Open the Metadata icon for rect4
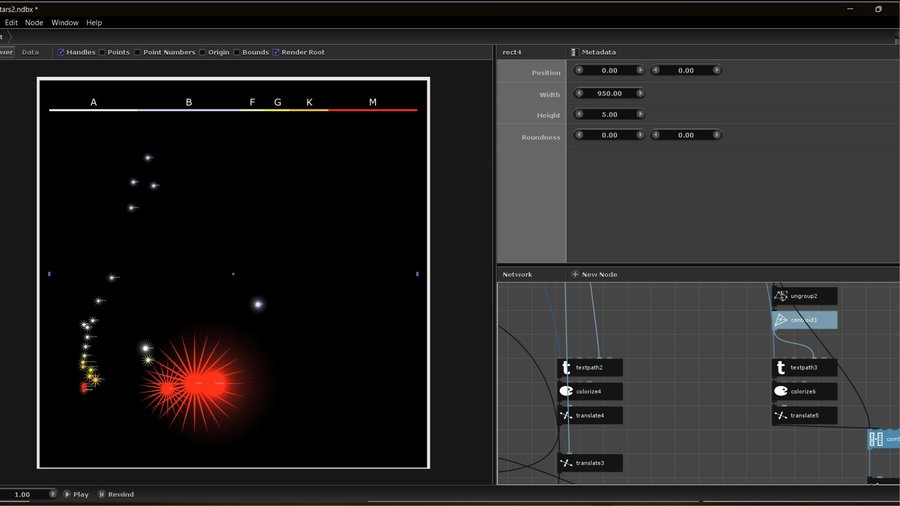This screenshot has height=506, width=900. (574, 52)
